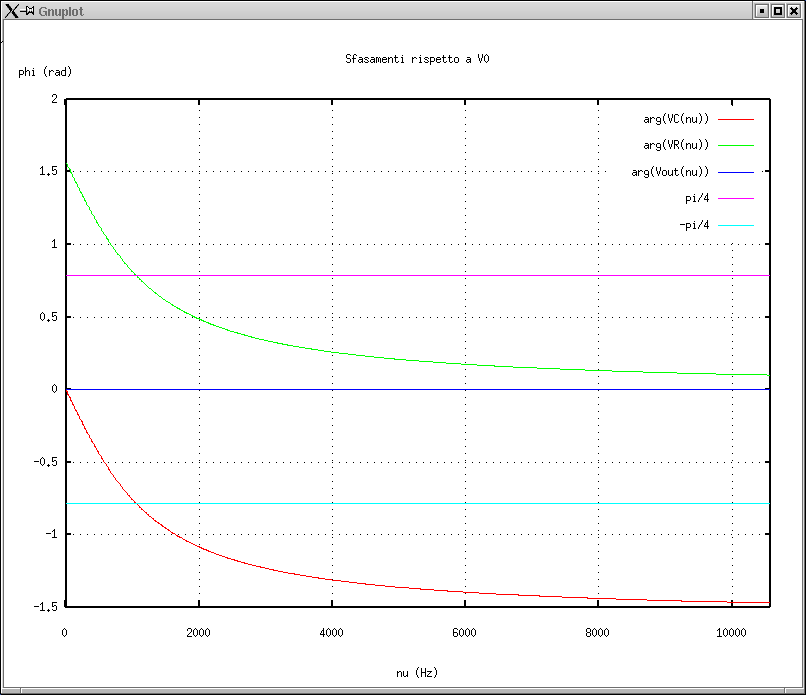Toggle the arg(Vout(nu)) legend entry
806x695 pixels.
(670, 172)
